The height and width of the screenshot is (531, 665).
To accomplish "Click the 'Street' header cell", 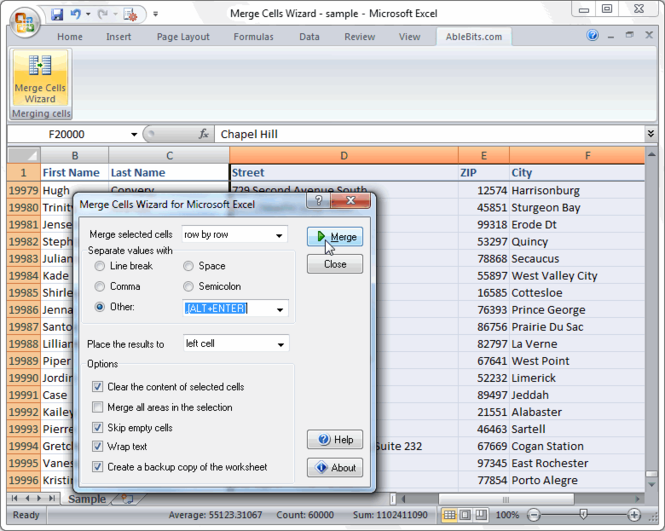I will [344, 173].
